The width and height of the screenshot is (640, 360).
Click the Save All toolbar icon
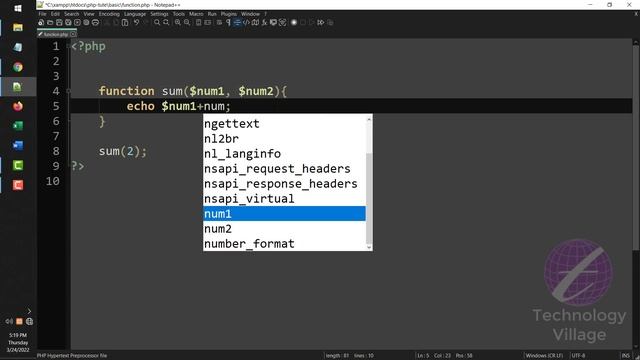pyautogui.click(x=68, y=22)
